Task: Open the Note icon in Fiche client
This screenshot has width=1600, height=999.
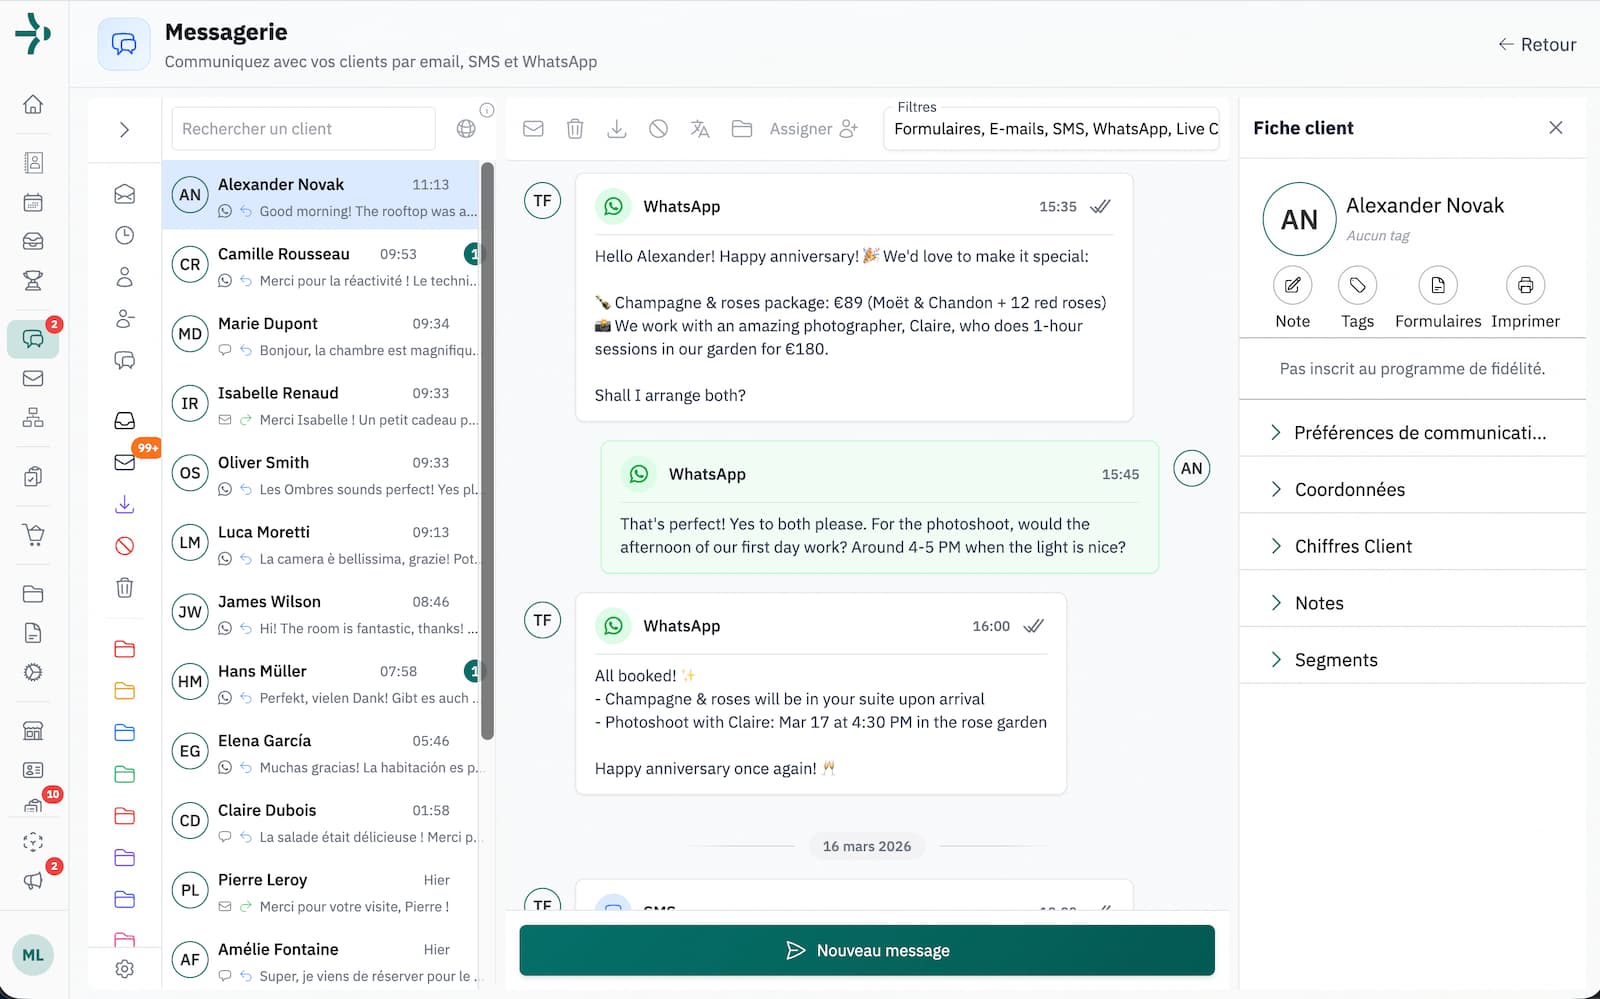Action: pos(1292,286)
